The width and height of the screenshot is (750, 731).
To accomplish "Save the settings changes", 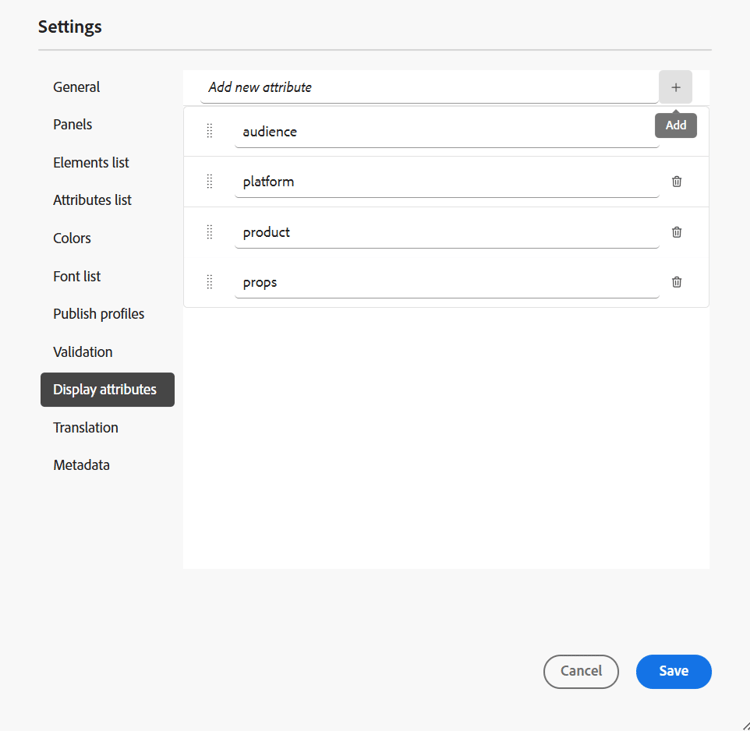I will [673, 671].
